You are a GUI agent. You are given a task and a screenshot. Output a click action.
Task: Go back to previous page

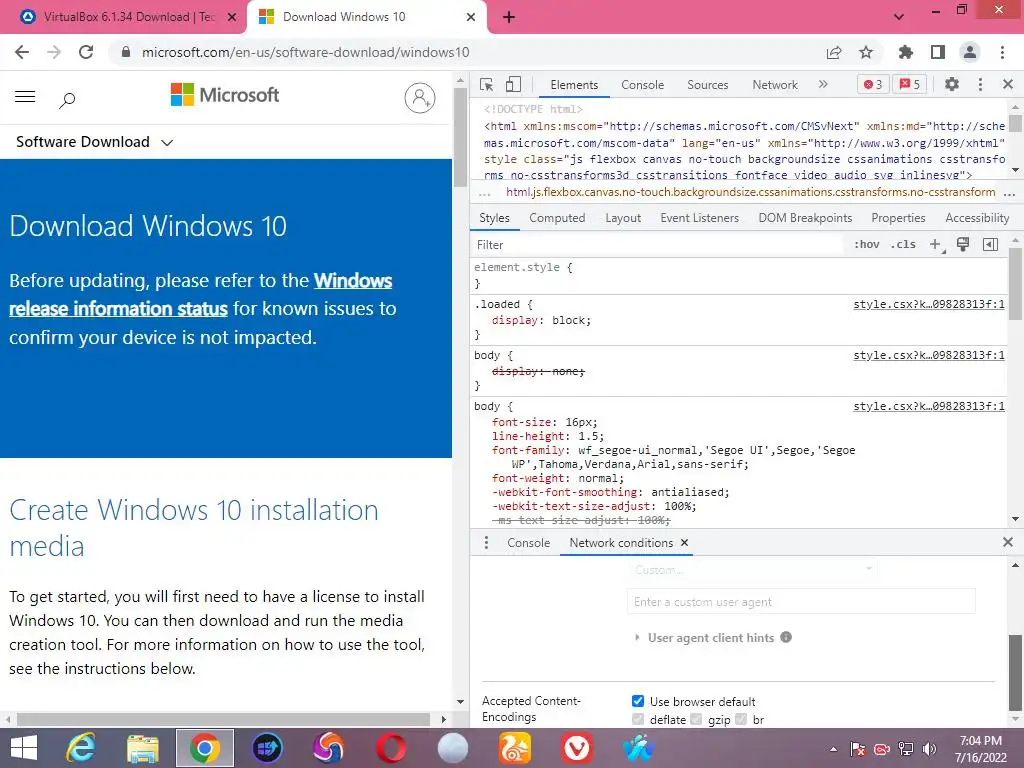pyautogui.click(x=22, y=52)
